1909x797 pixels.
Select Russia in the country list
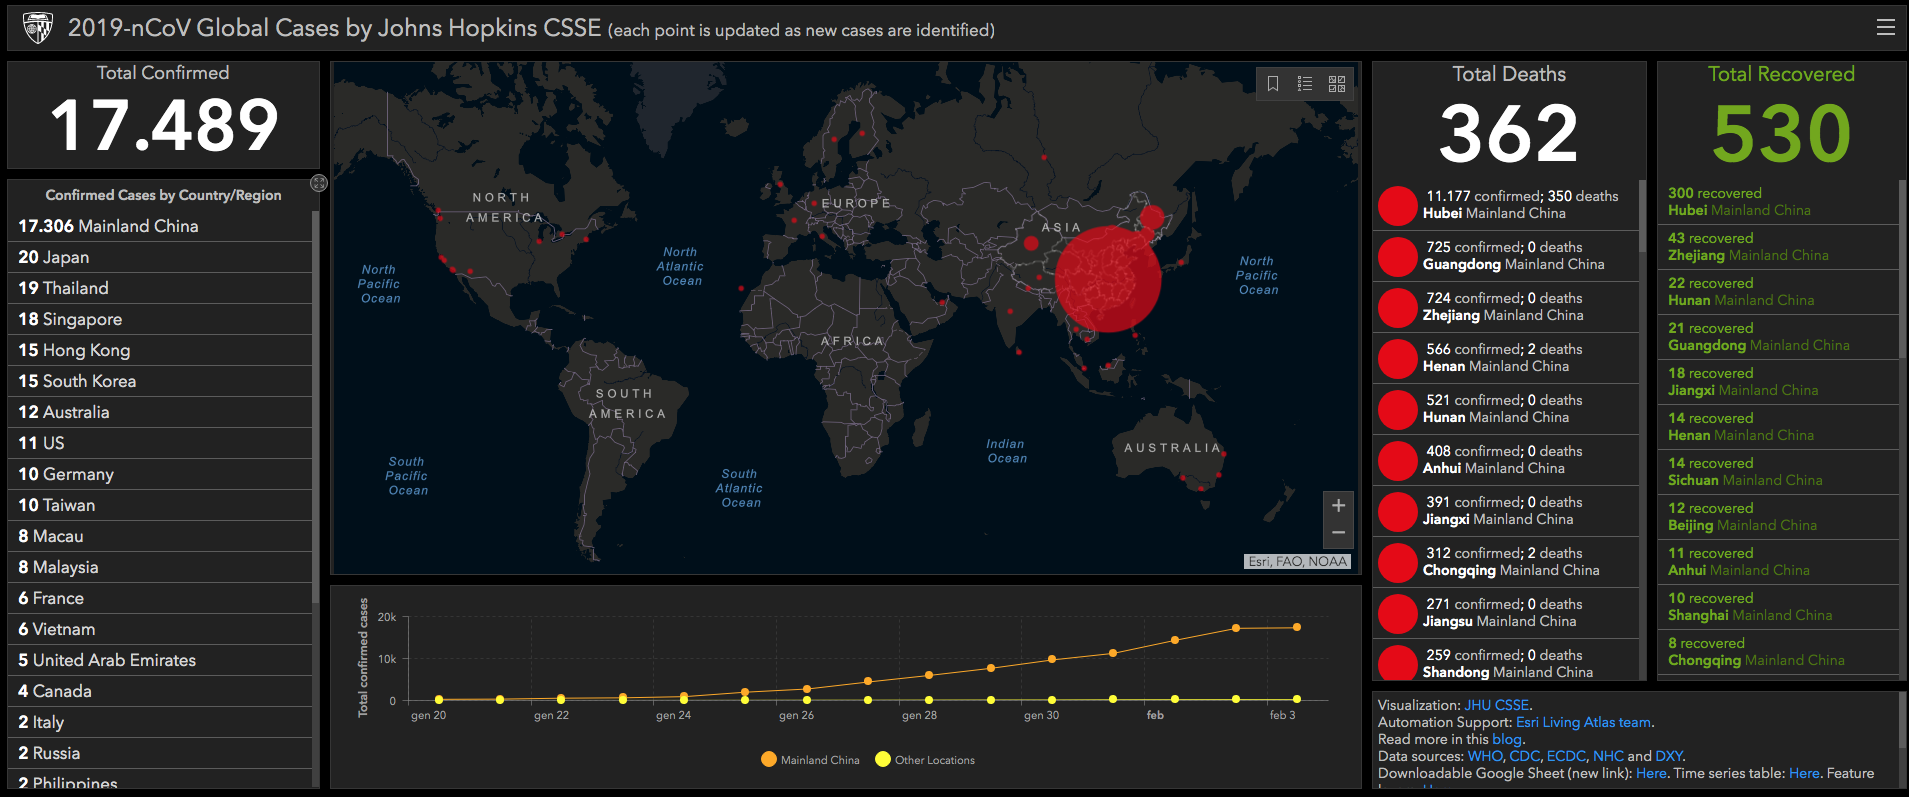[x=160, y=753]
